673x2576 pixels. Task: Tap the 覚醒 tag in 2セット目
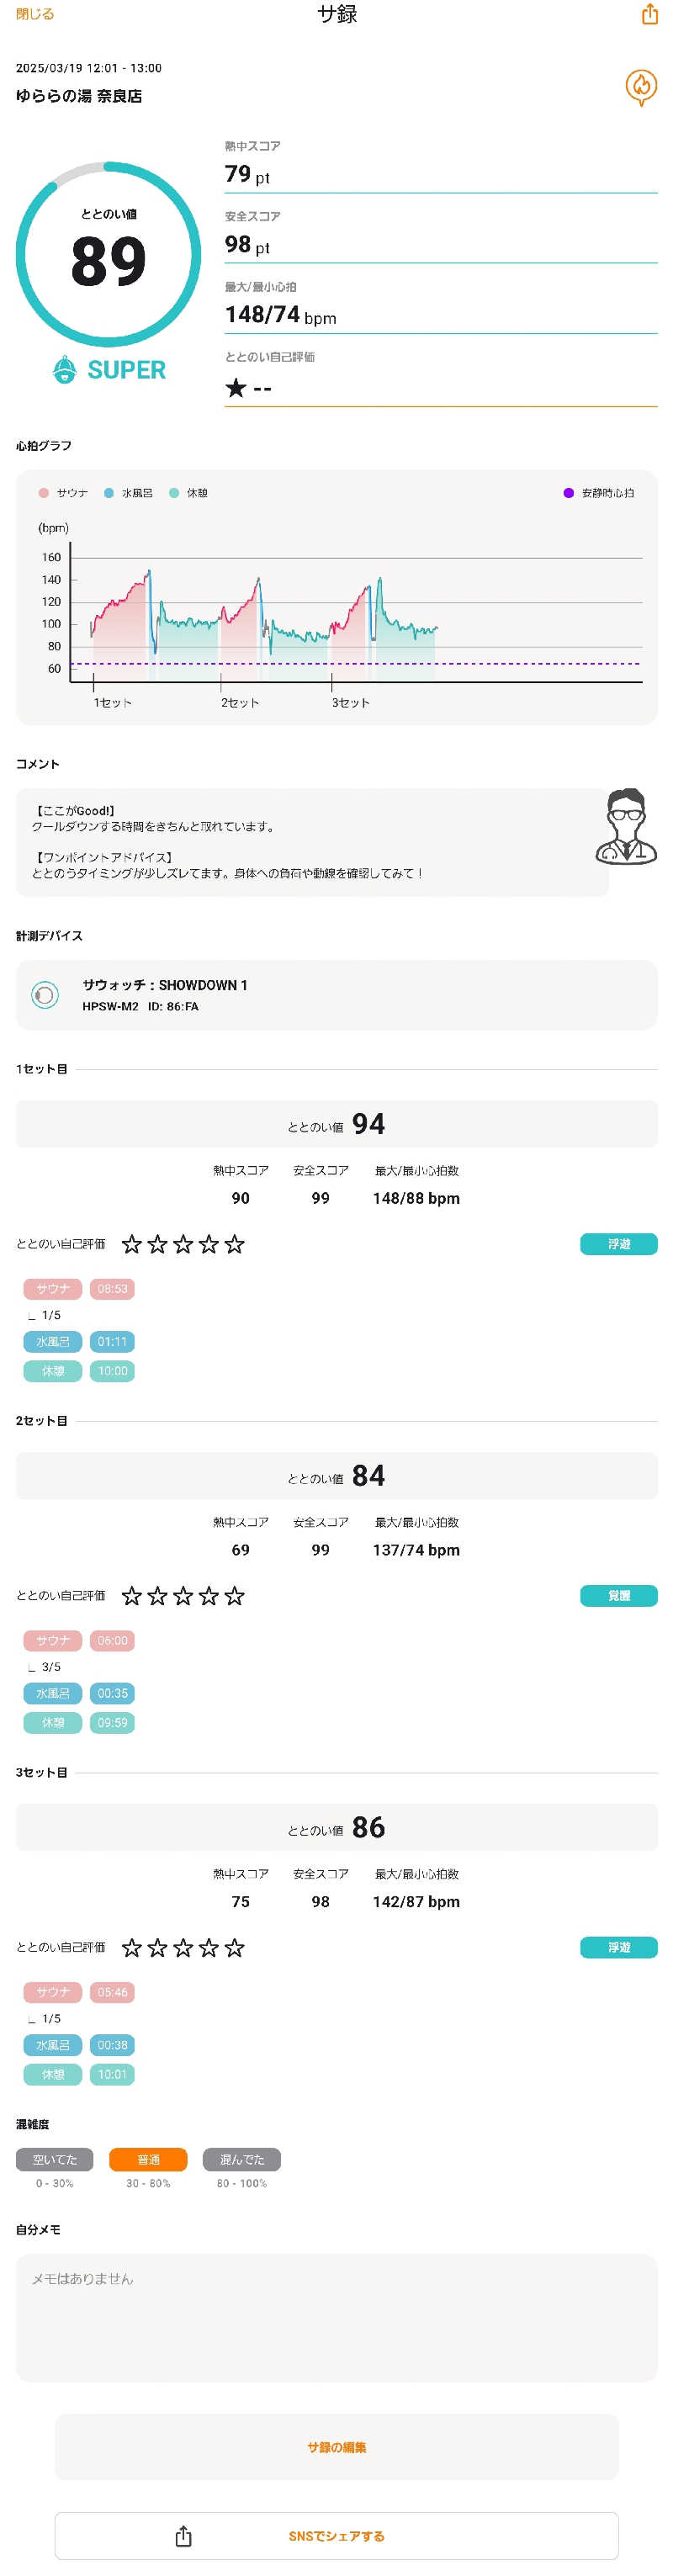pyautogui.click(x=618, y=1596)
